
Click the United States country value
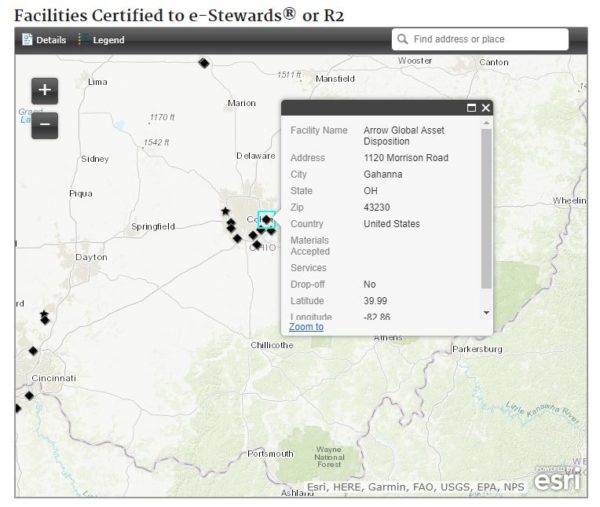(x=391, y=224)
